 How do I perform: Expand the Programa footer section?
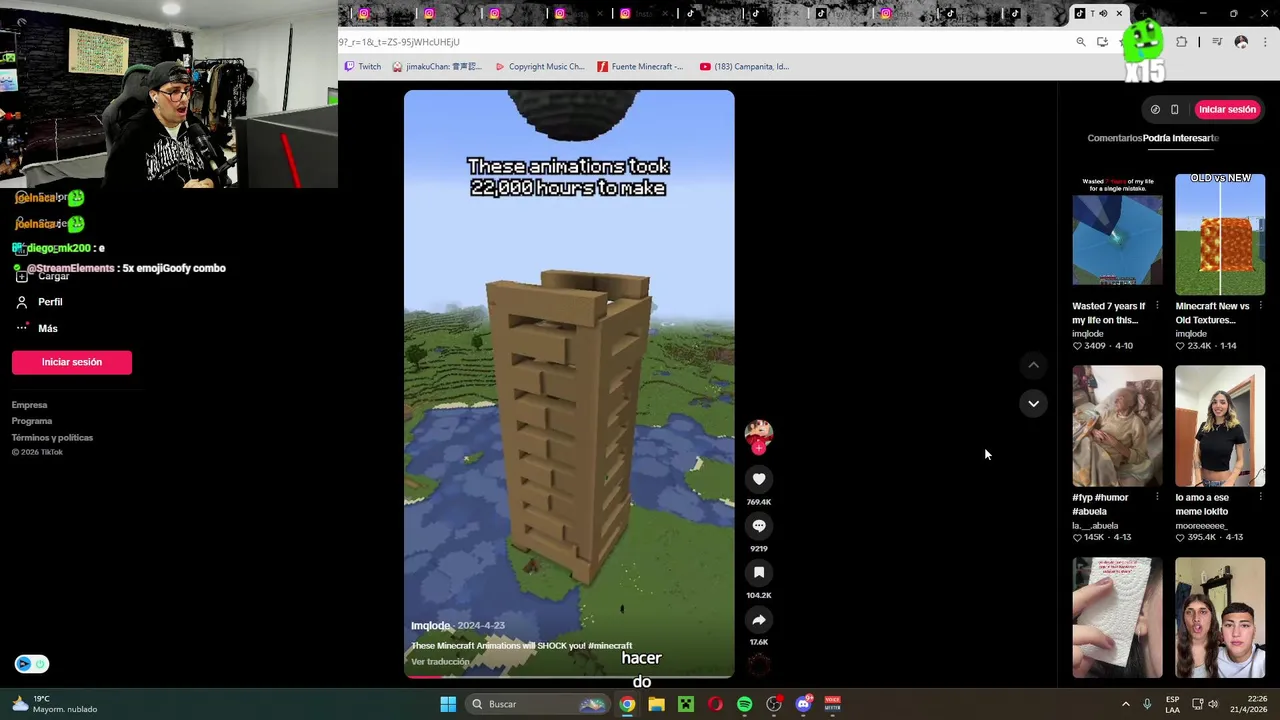(32, 421)
